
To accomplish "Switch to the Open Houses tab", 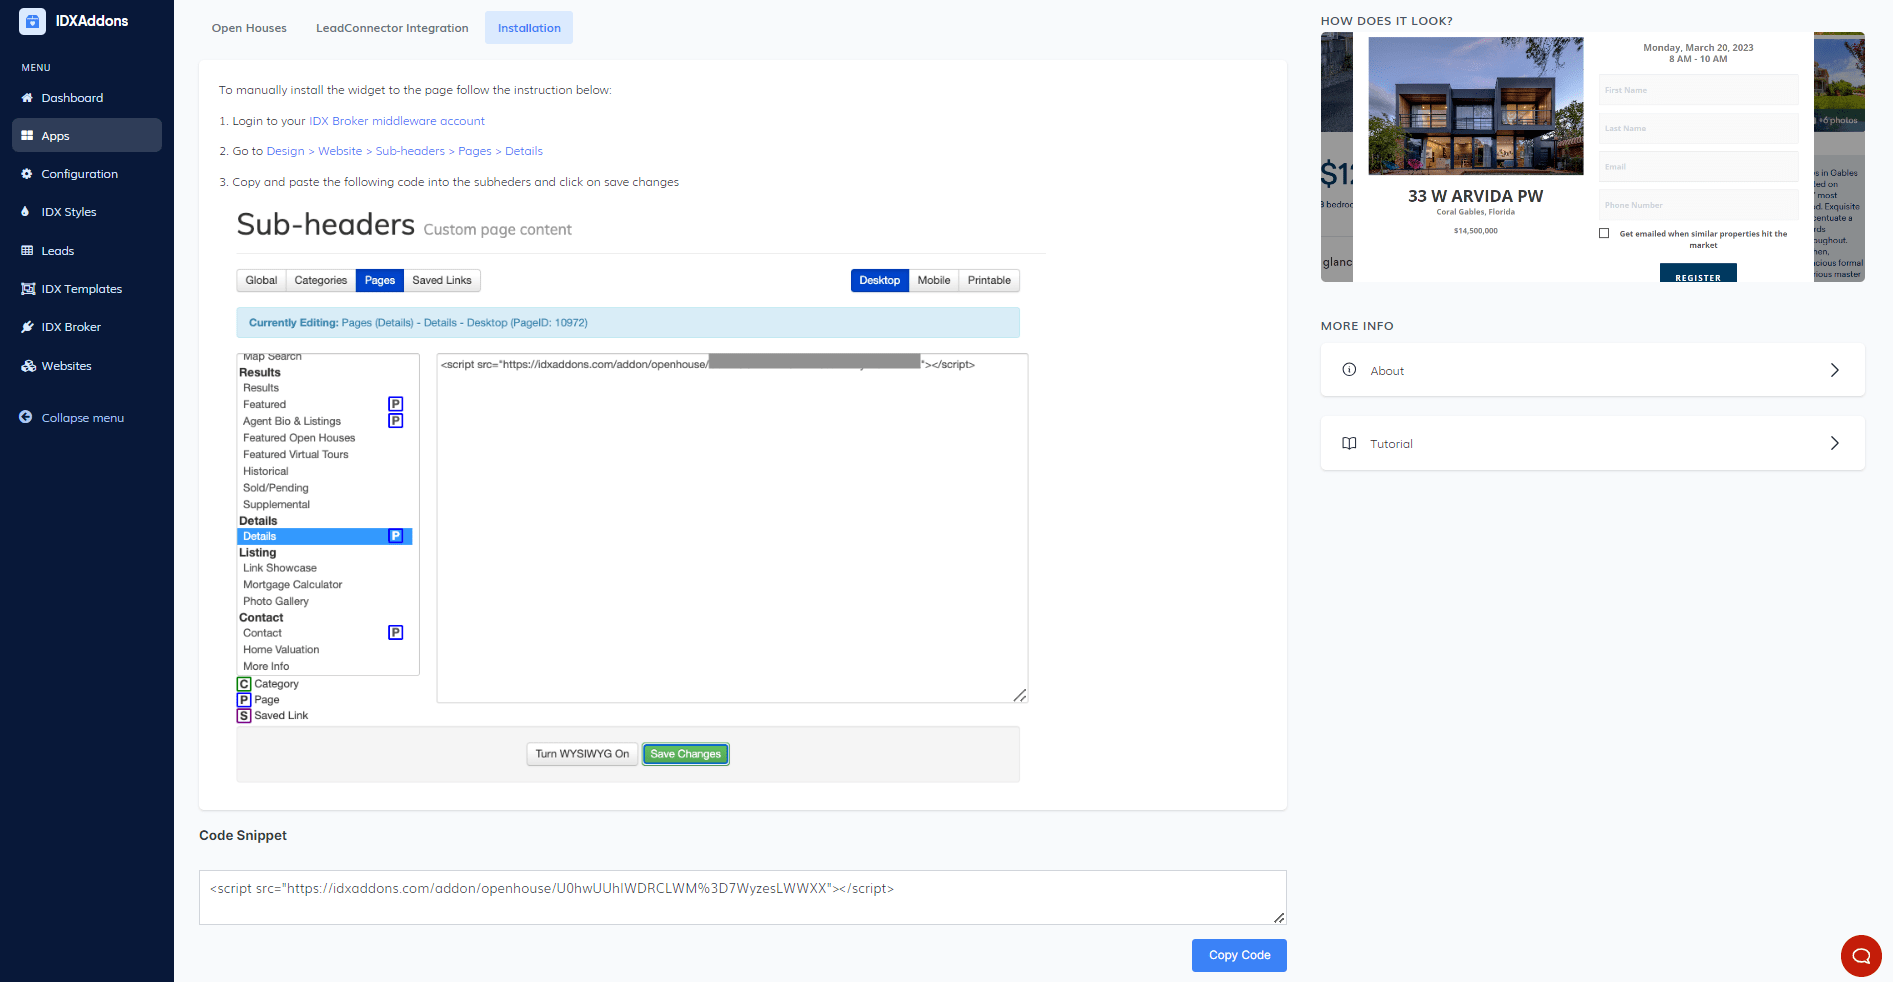I will (249, 28).
